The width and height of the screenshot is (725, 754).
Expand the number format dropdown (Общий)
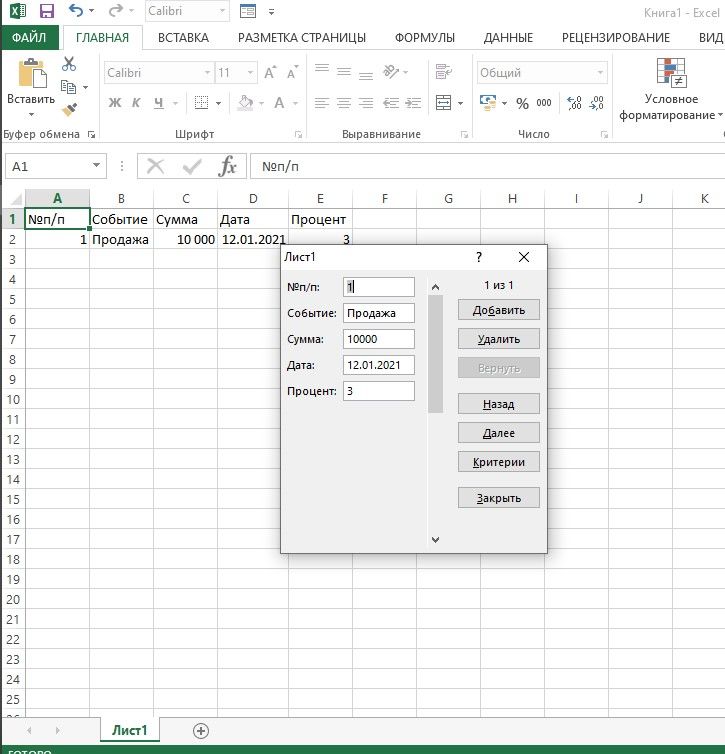click(x=600, y=73)
